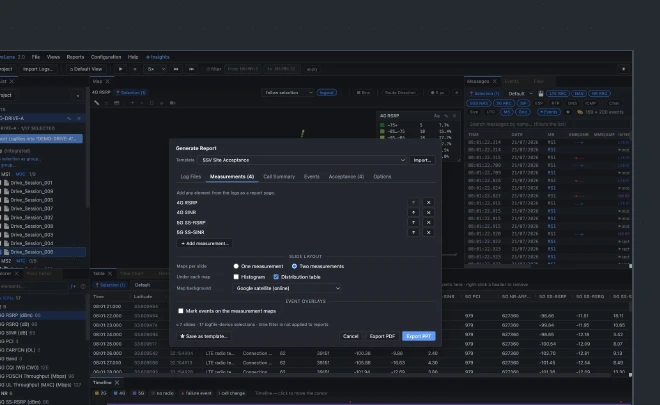The image size is (660, 405).
Task: Move 5G SS-SINR measurement up
Action: point(413,232)
